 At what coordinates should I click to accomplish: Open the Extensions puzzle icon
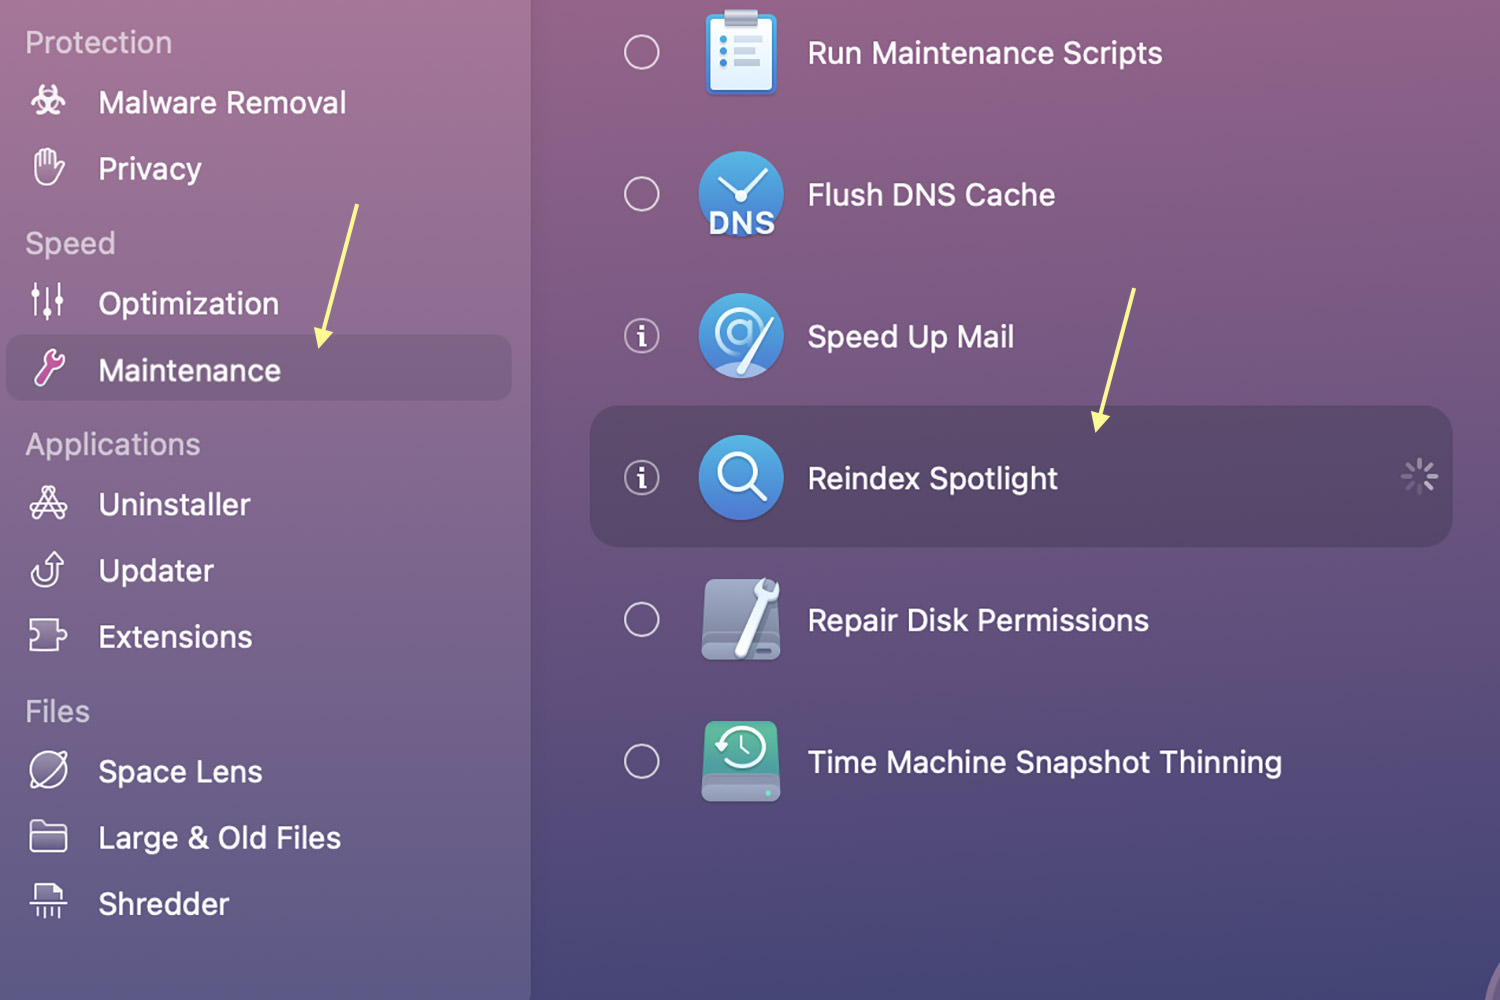tap(48, 635)
